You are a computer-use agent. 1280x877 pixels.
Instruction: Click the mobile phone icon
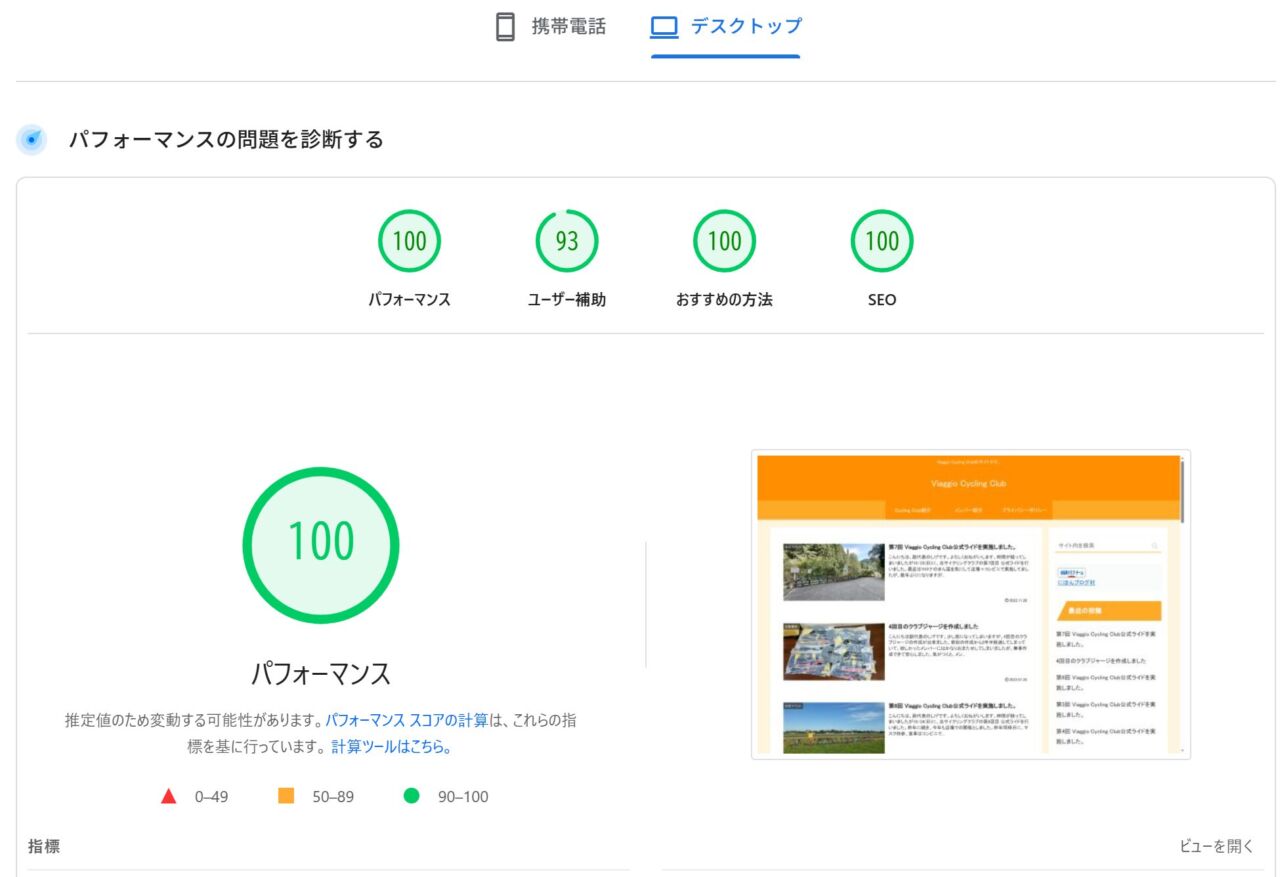(x=505, y=27)
